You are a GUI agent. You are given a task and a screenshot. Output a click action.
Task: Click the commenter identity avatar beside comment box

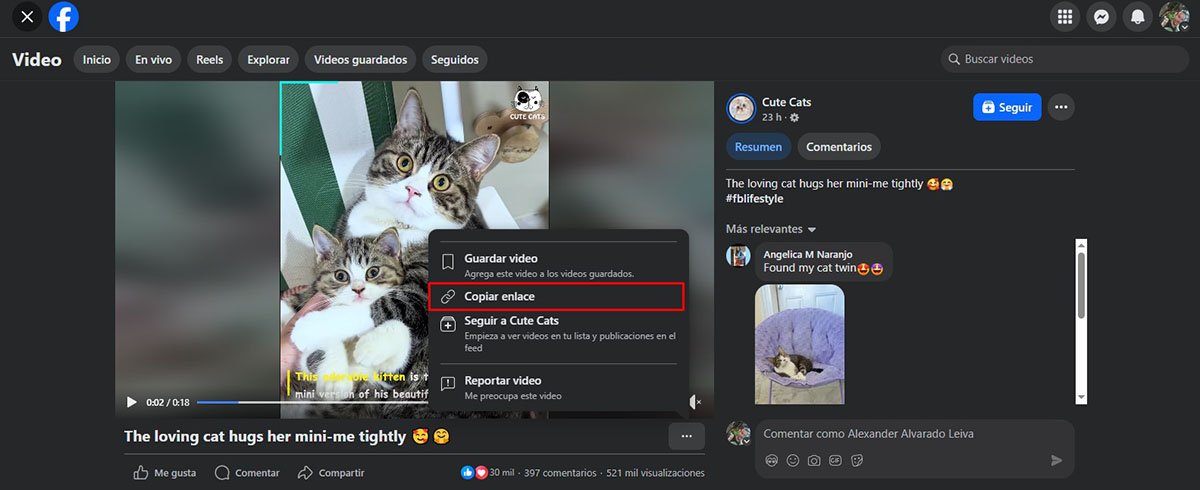tap(739, 433)
